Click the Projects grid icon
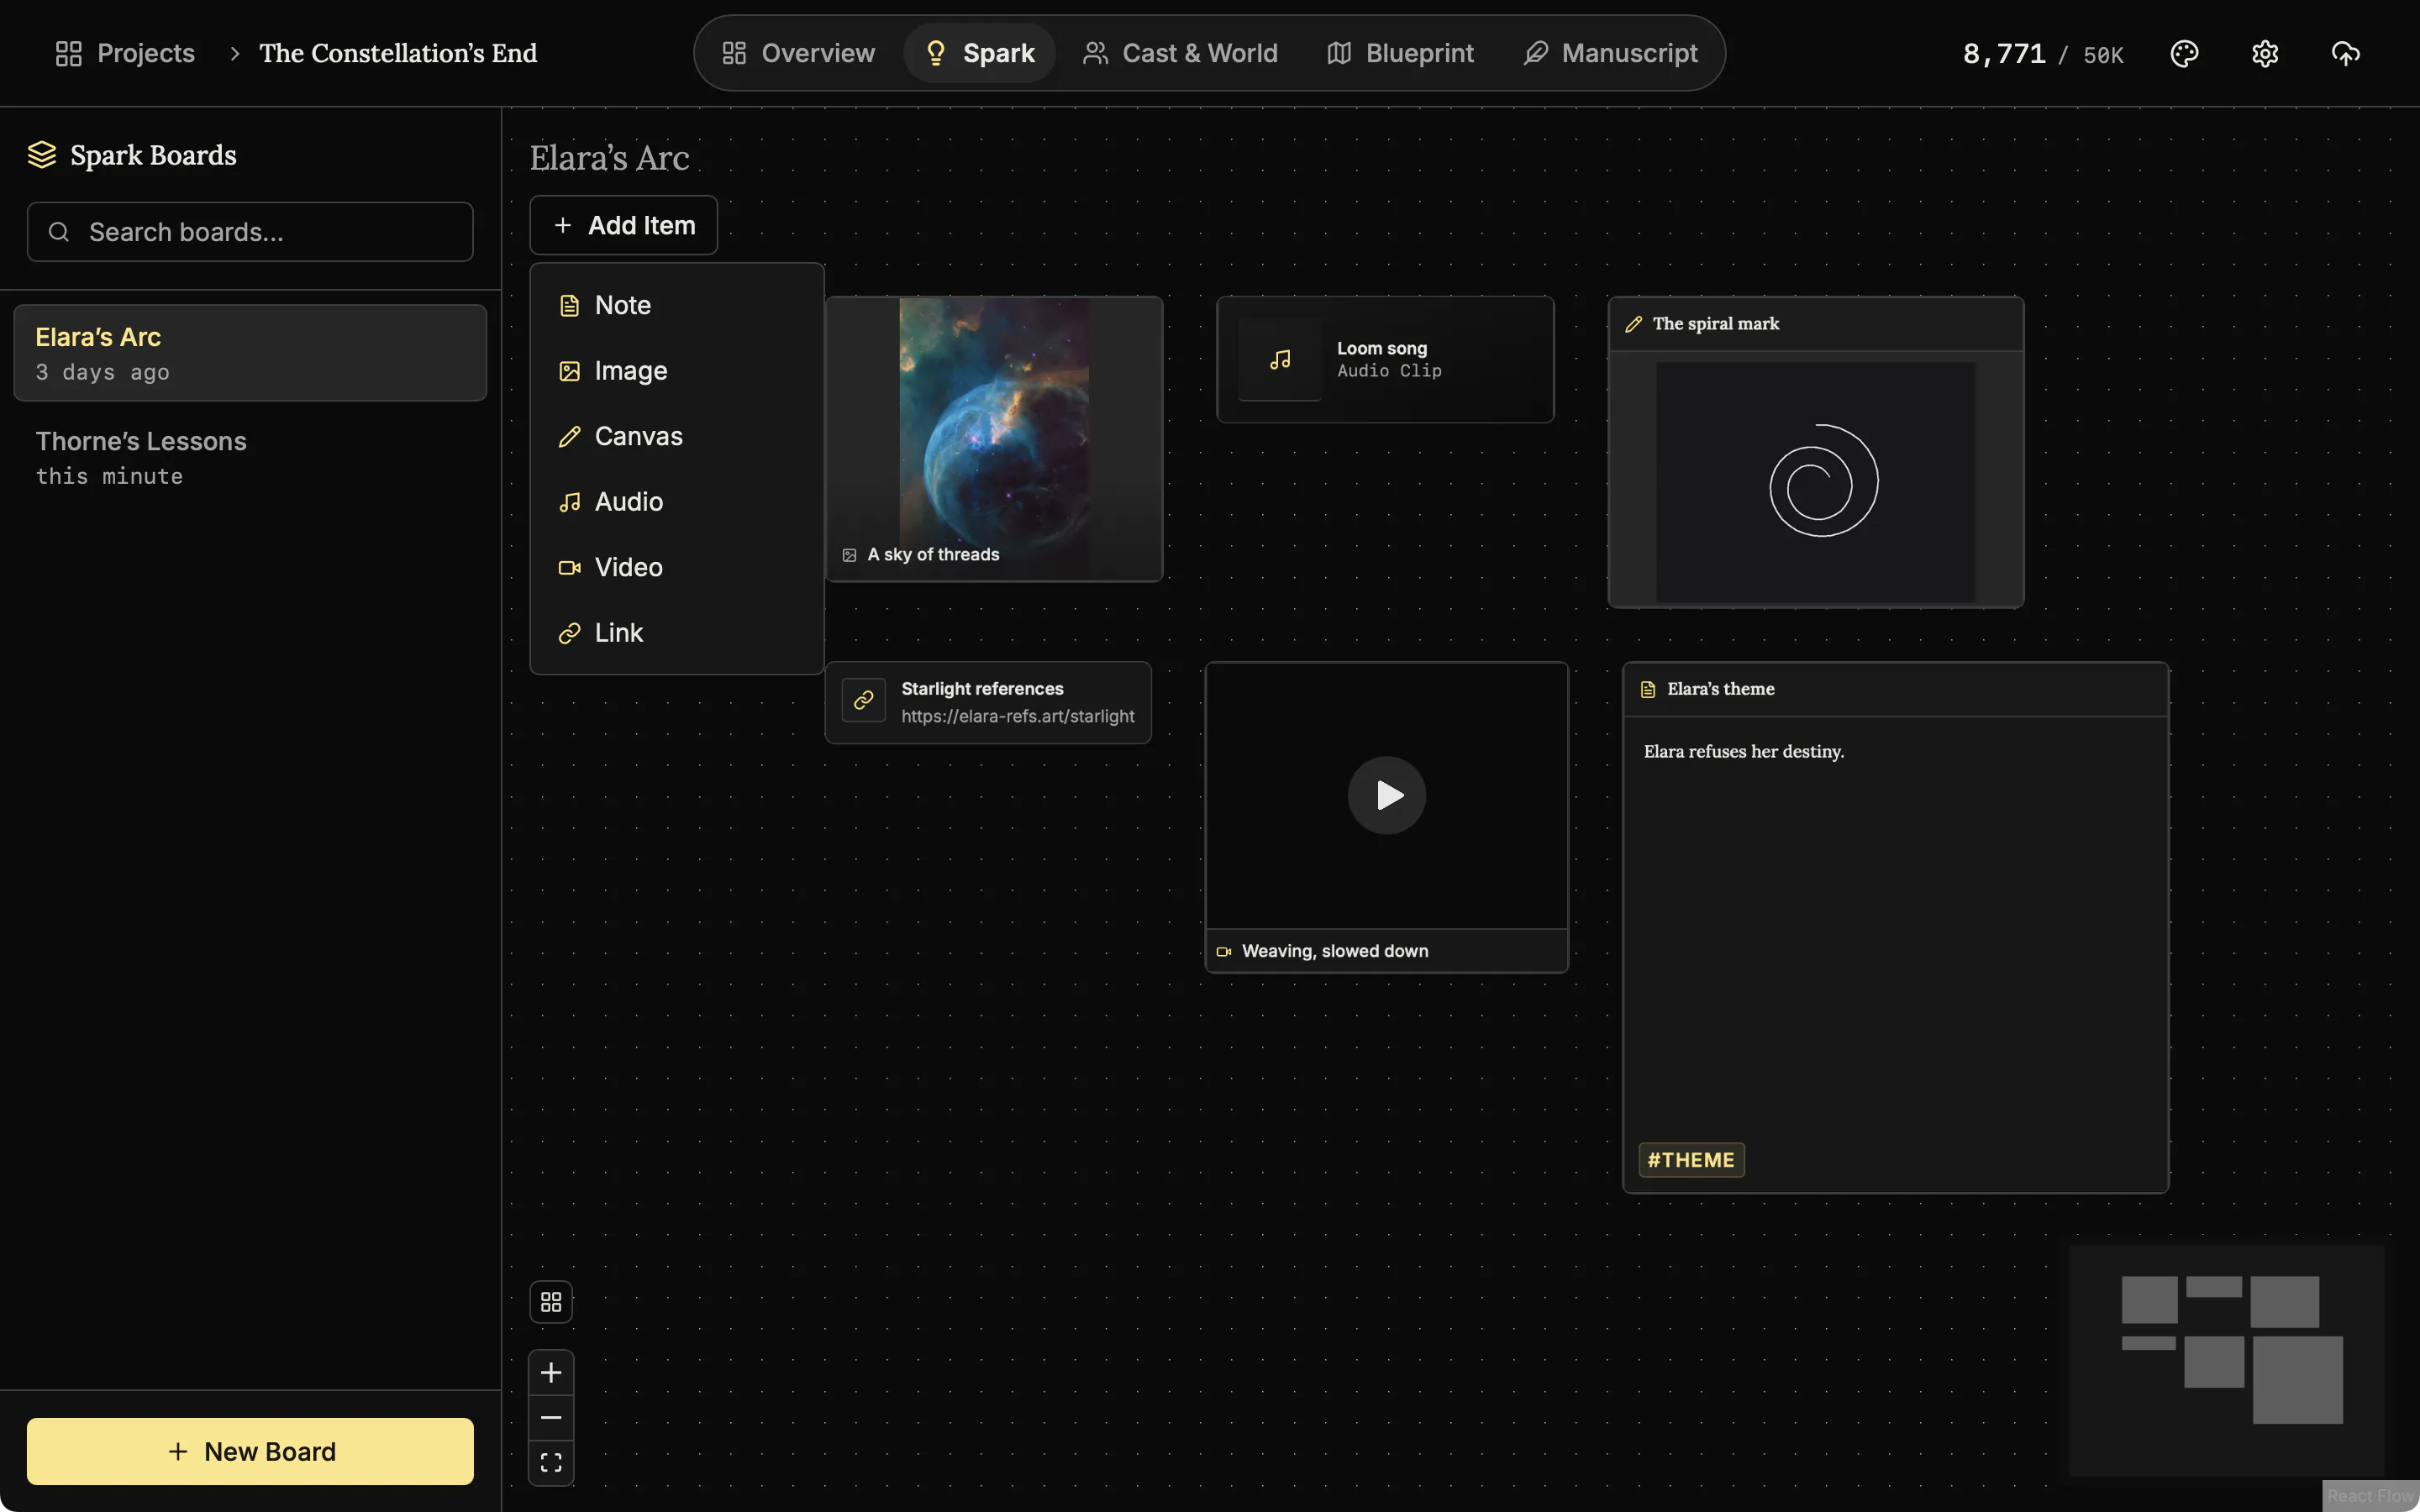This screenshot has width=2420, height=1512. click(68, 53)
